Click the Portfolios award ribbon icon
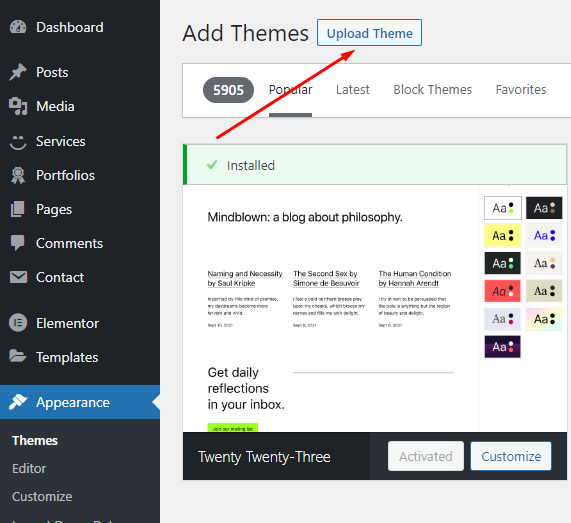The image size is (571, 523). [x=18, y=176]
